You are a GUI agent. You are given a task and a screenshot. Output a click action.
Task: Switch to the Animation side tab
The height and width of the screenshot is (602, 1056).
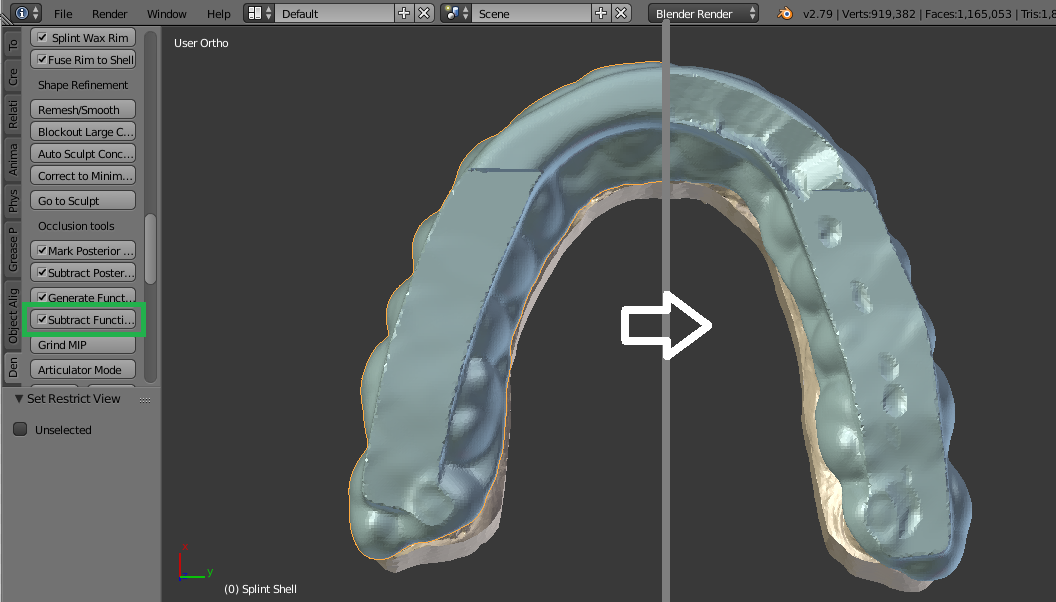pyautogui.click(x=12, y=158)
